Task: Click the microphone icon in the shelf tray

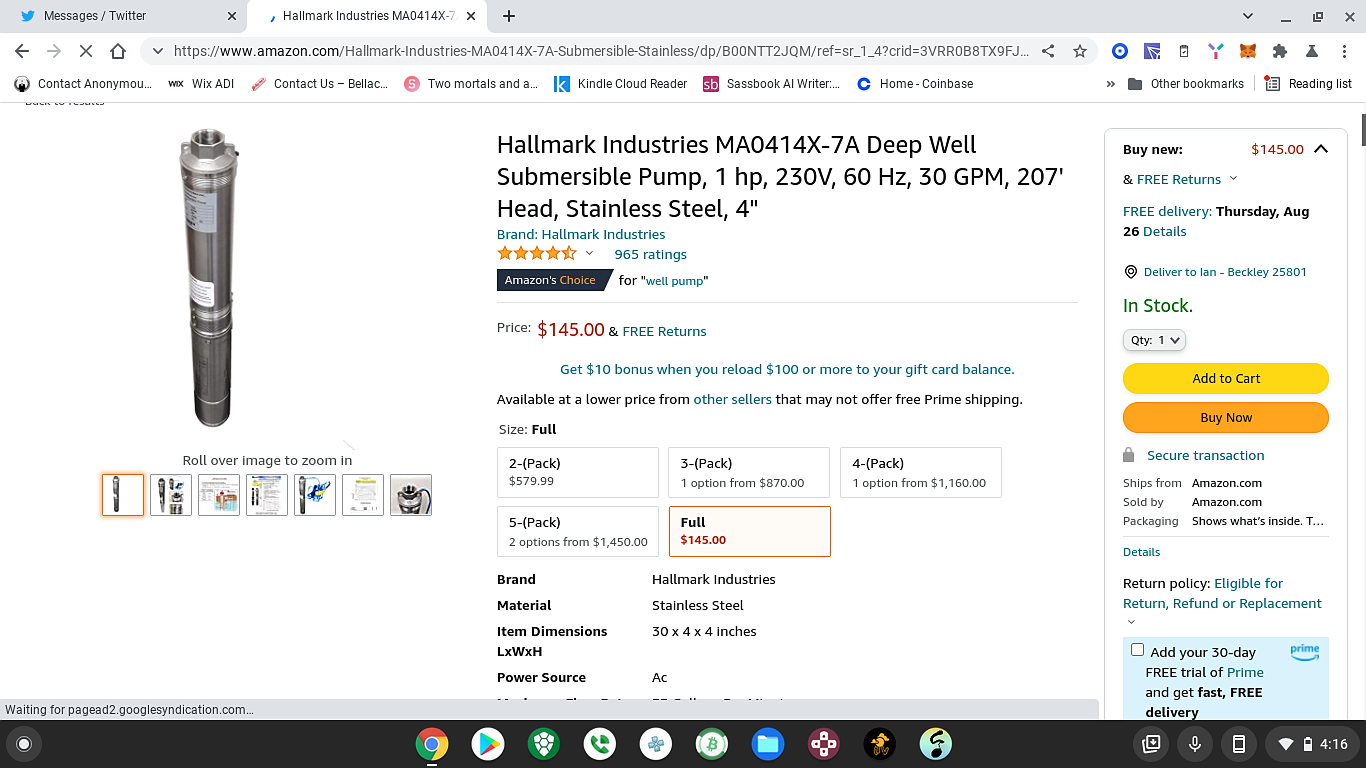Action: coord(1194,744)
